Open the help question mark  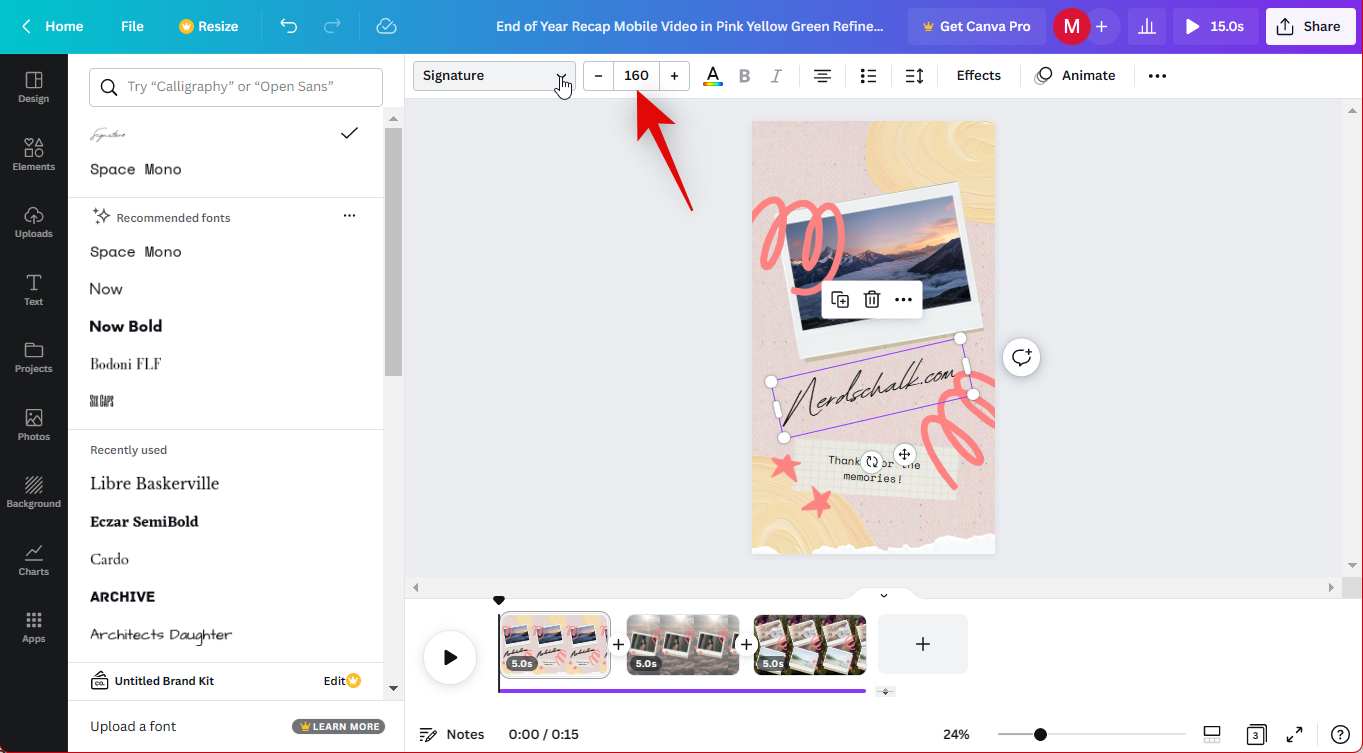(x=1340, y=734)
